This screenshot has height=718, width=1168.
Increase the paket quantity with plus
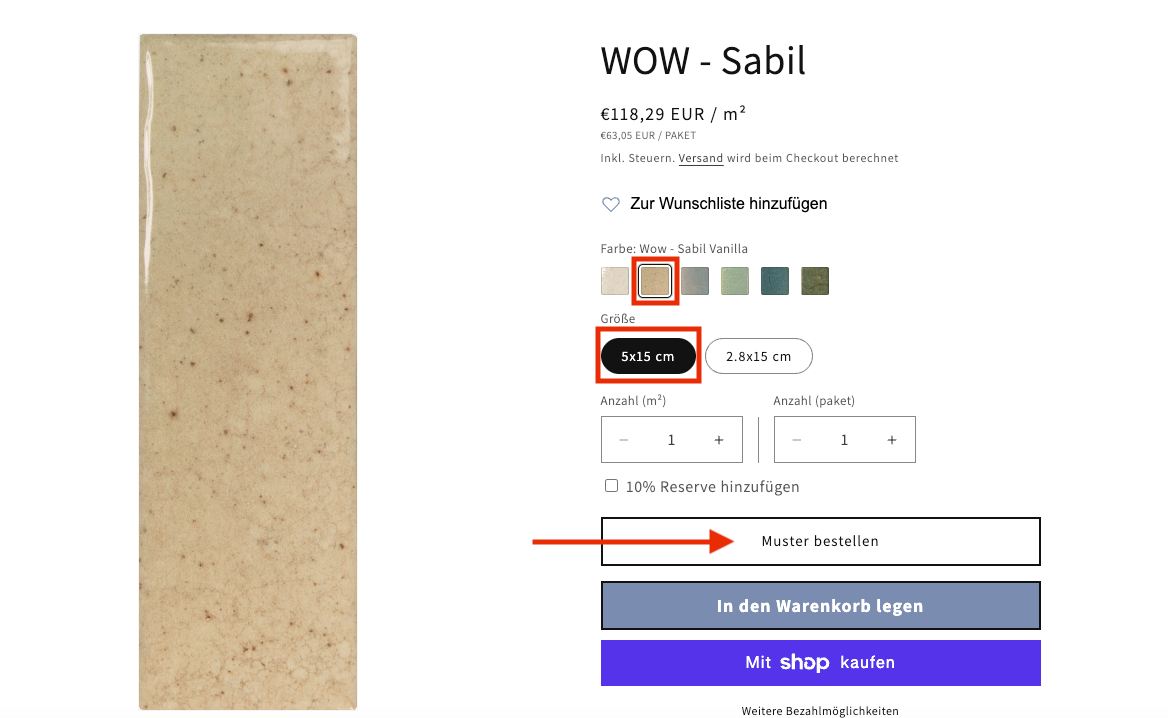coord(891,440)
